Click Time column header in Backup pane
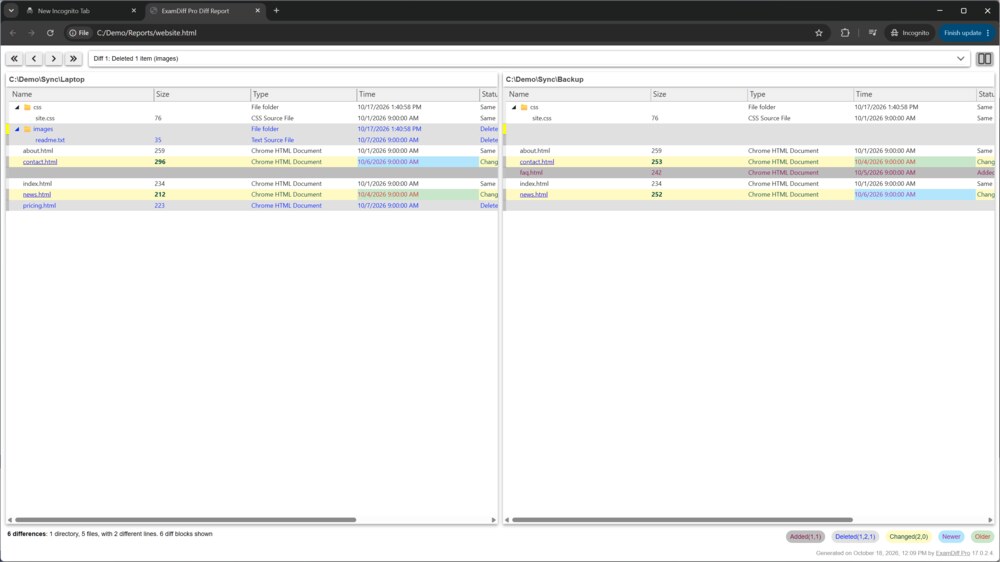Screen dimensions: 1000x562 915,94
